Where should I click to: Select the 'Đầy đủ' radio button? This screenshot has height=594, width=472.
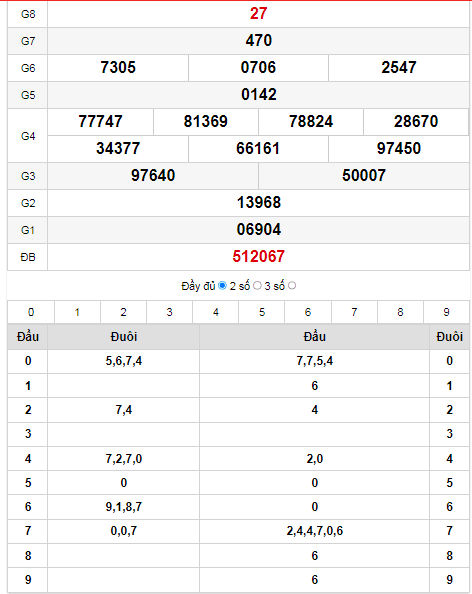pyautogui.click(x=222, y=286)
